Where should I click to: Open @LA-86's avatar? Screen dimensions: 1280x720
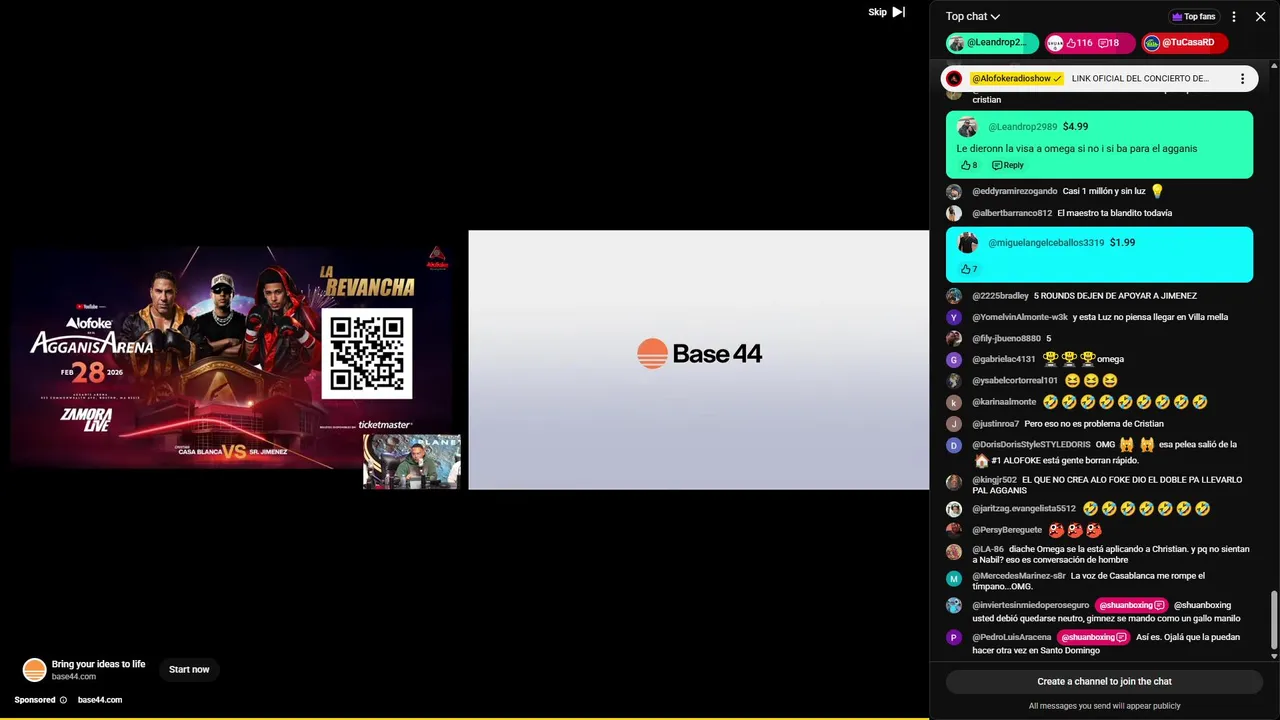[954, 551]
